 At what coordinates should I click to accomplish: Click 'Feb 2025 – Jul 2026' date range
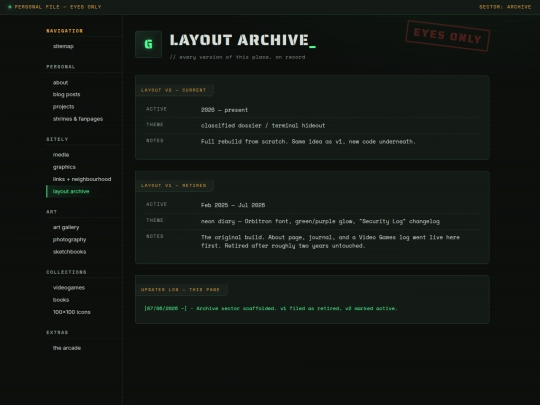233,205
